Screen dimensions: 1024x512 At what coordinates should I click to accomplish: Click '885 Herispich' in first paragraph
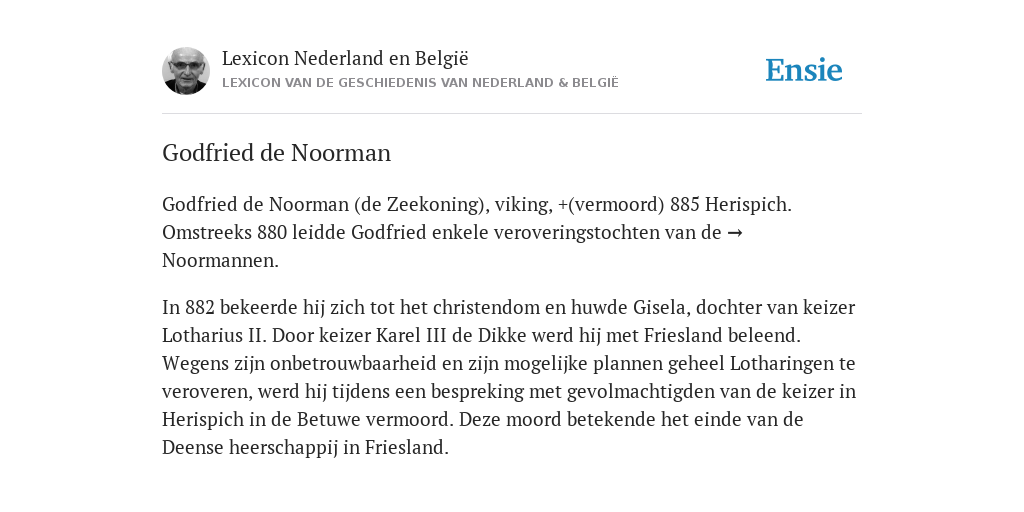[730, 204]
